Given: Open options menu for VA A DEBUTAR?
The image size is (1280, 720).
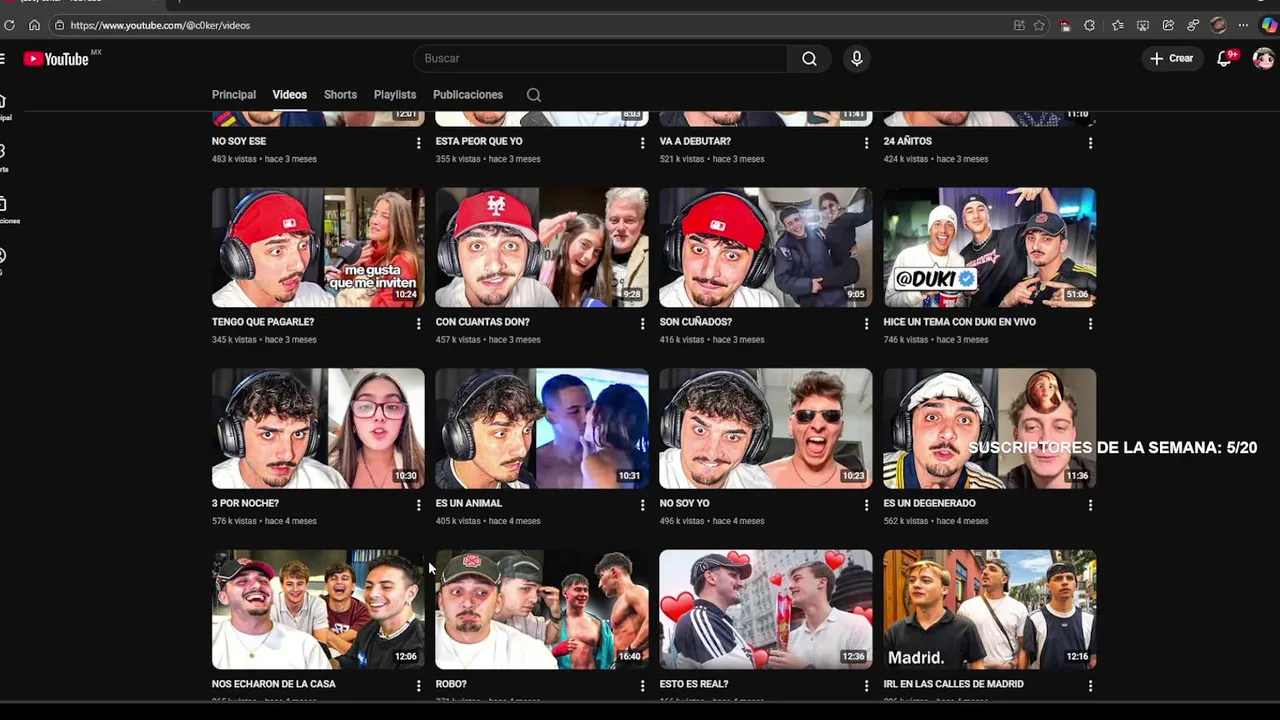Looking at the screenshot, I should pos(866,143).
